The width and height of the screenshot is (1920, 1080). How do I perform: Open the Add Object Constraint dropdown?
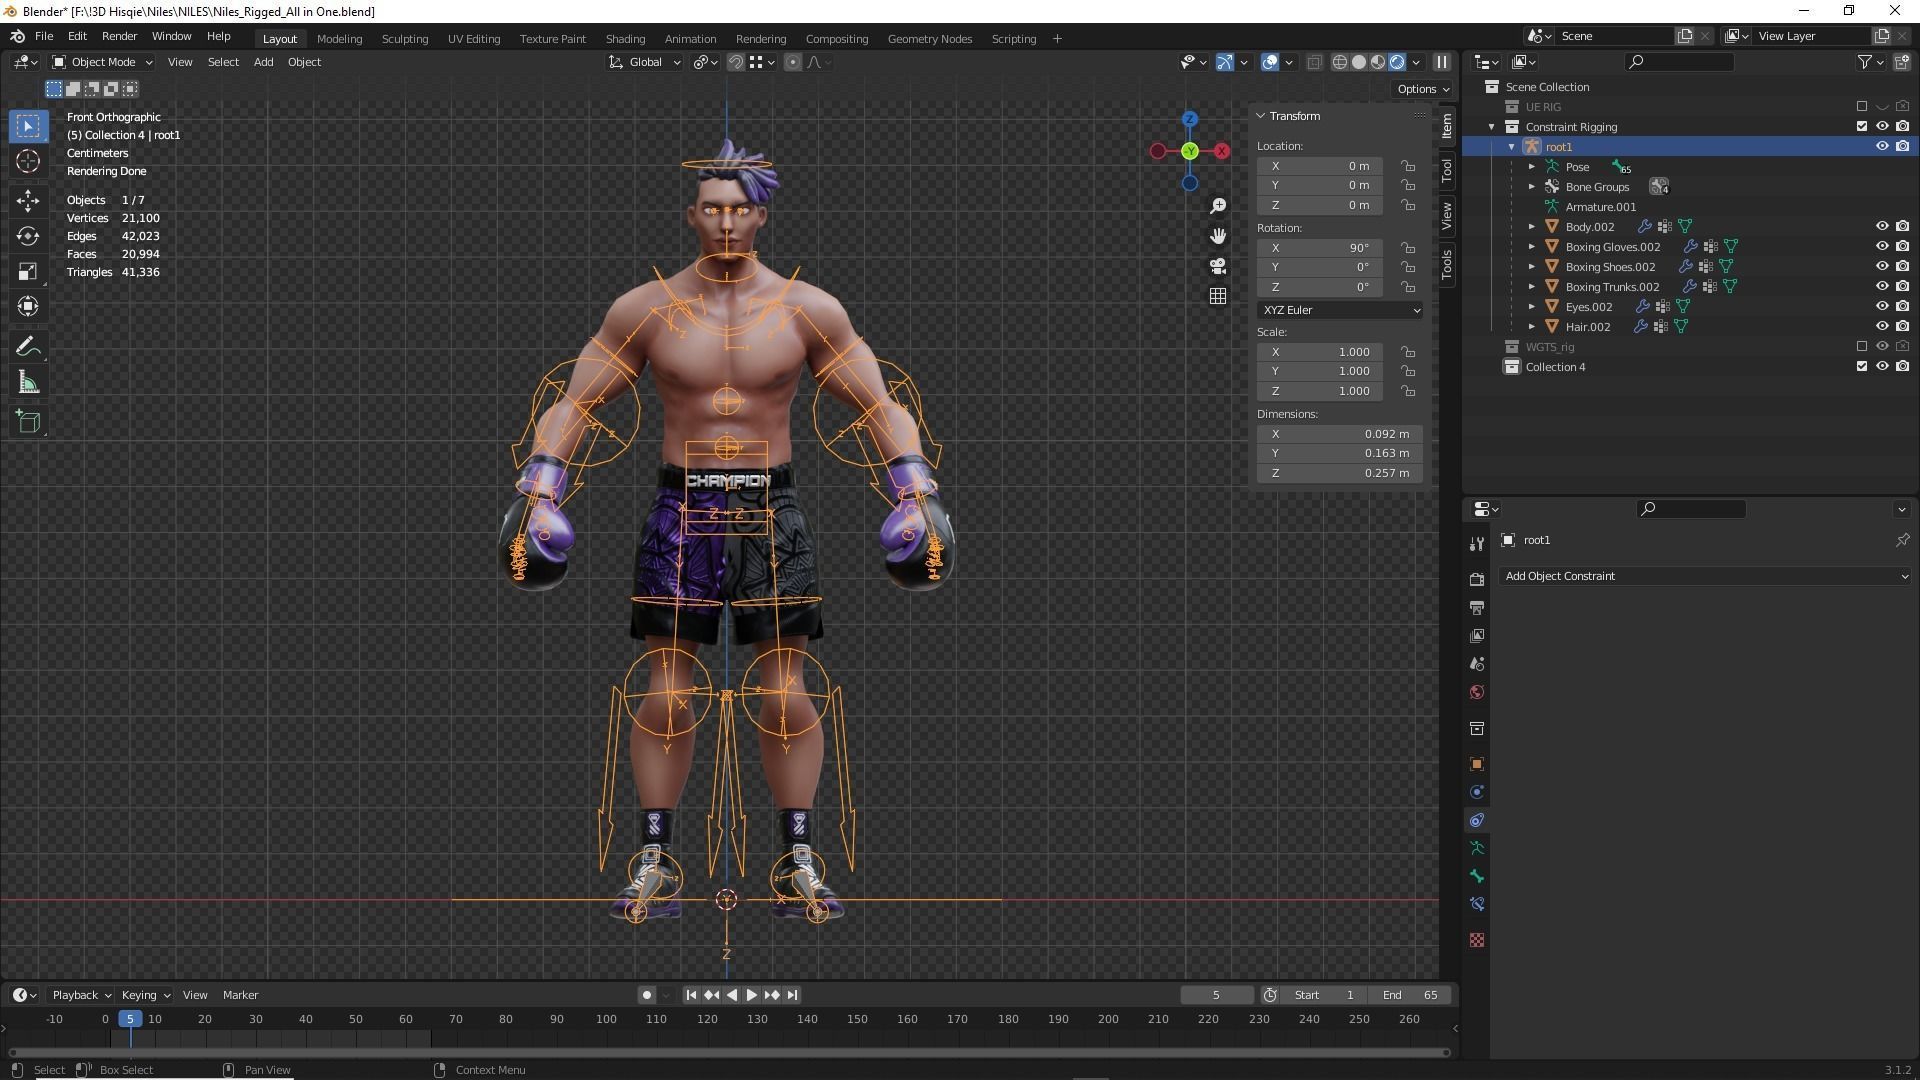tap(1705, 576)
